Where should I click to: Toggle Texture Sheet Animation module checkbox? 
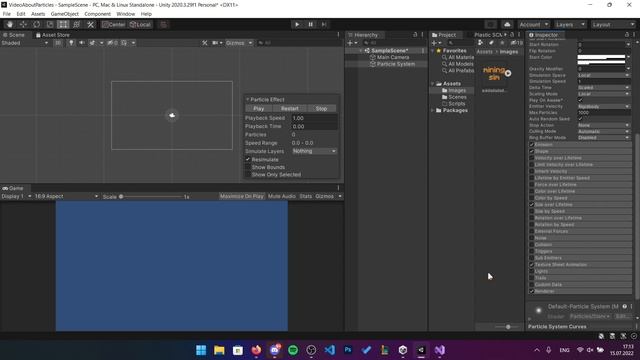click(531, 264)
